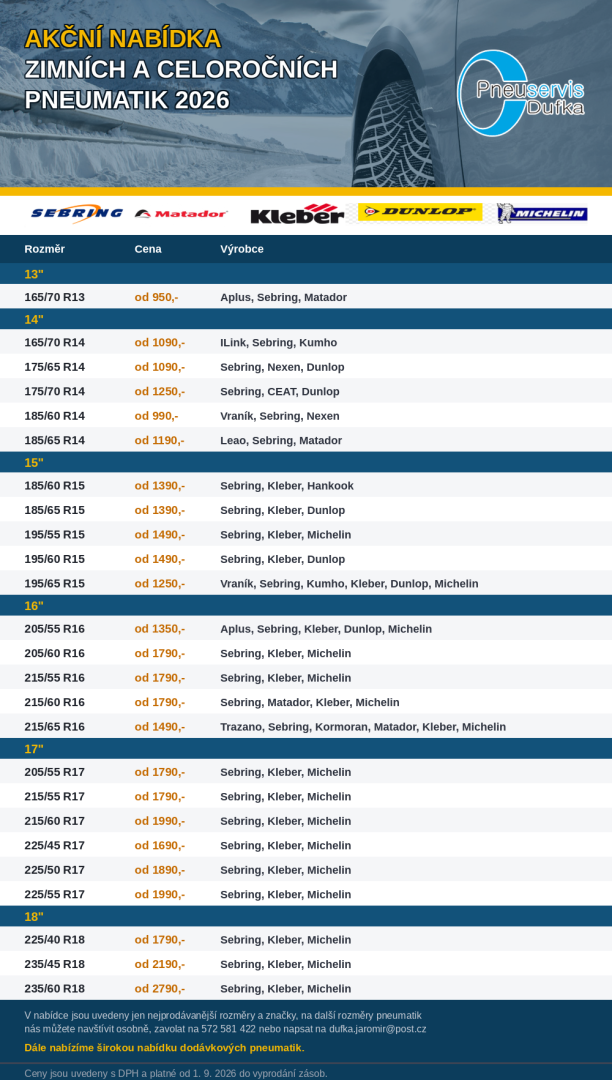Click the 215/60 R17 size cell
The width and height of the screenshot is (612, 1080).
tap(54, 822)
